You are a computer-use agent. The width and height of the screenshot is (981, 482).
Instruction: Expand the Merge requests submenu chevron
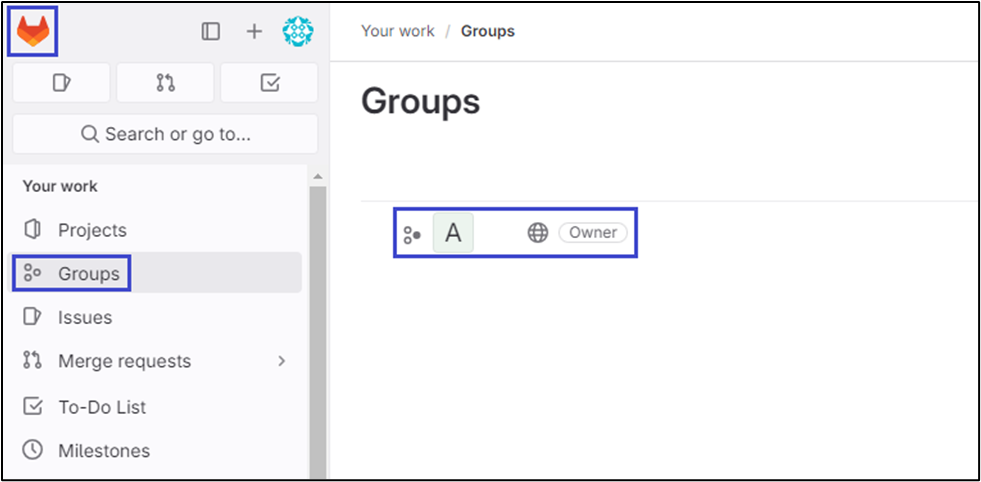tap(282, 361)
